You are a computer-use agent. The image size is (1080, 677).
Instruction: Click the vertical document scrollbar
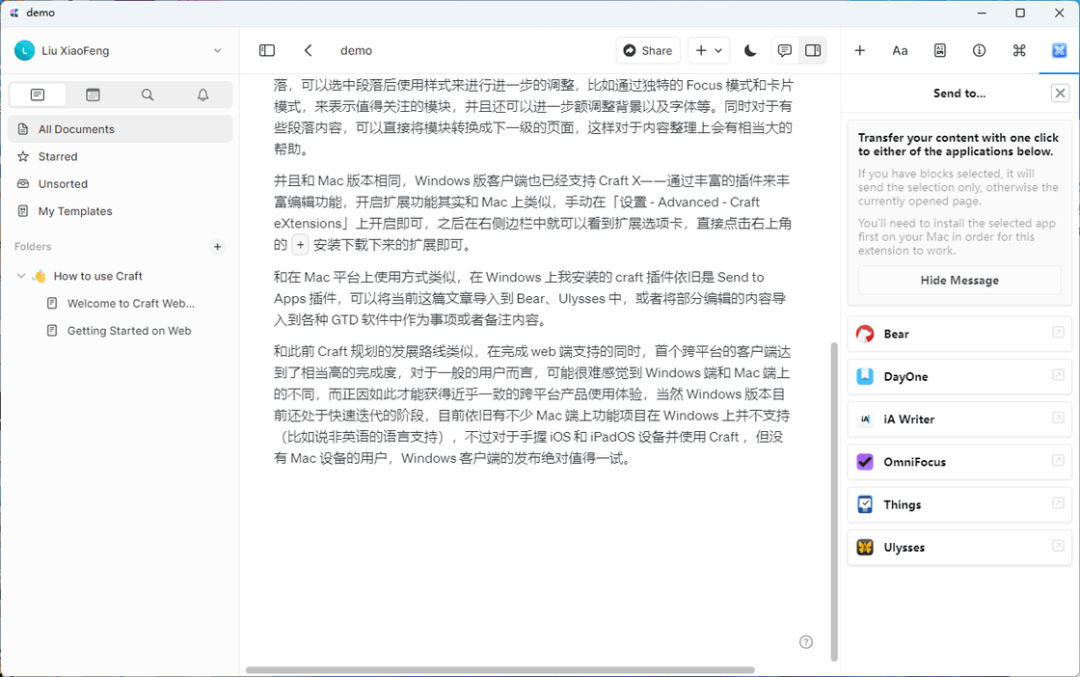834,501
